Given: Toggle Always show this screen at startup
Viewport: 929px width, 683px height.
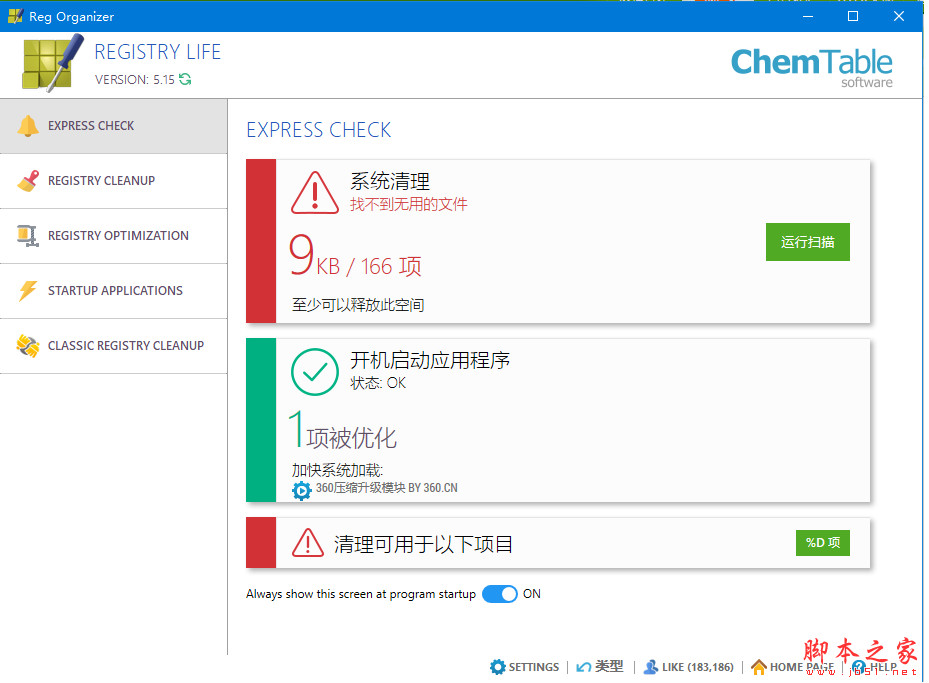Looking at the screenshot, I should pos(499,593).
